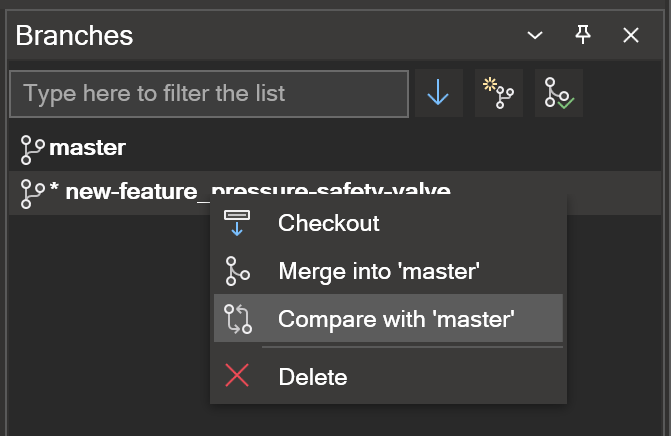Click the Branches panel title
Viewport: 671px width, 436px height.
pyautogui.click(x=74, y=35)
